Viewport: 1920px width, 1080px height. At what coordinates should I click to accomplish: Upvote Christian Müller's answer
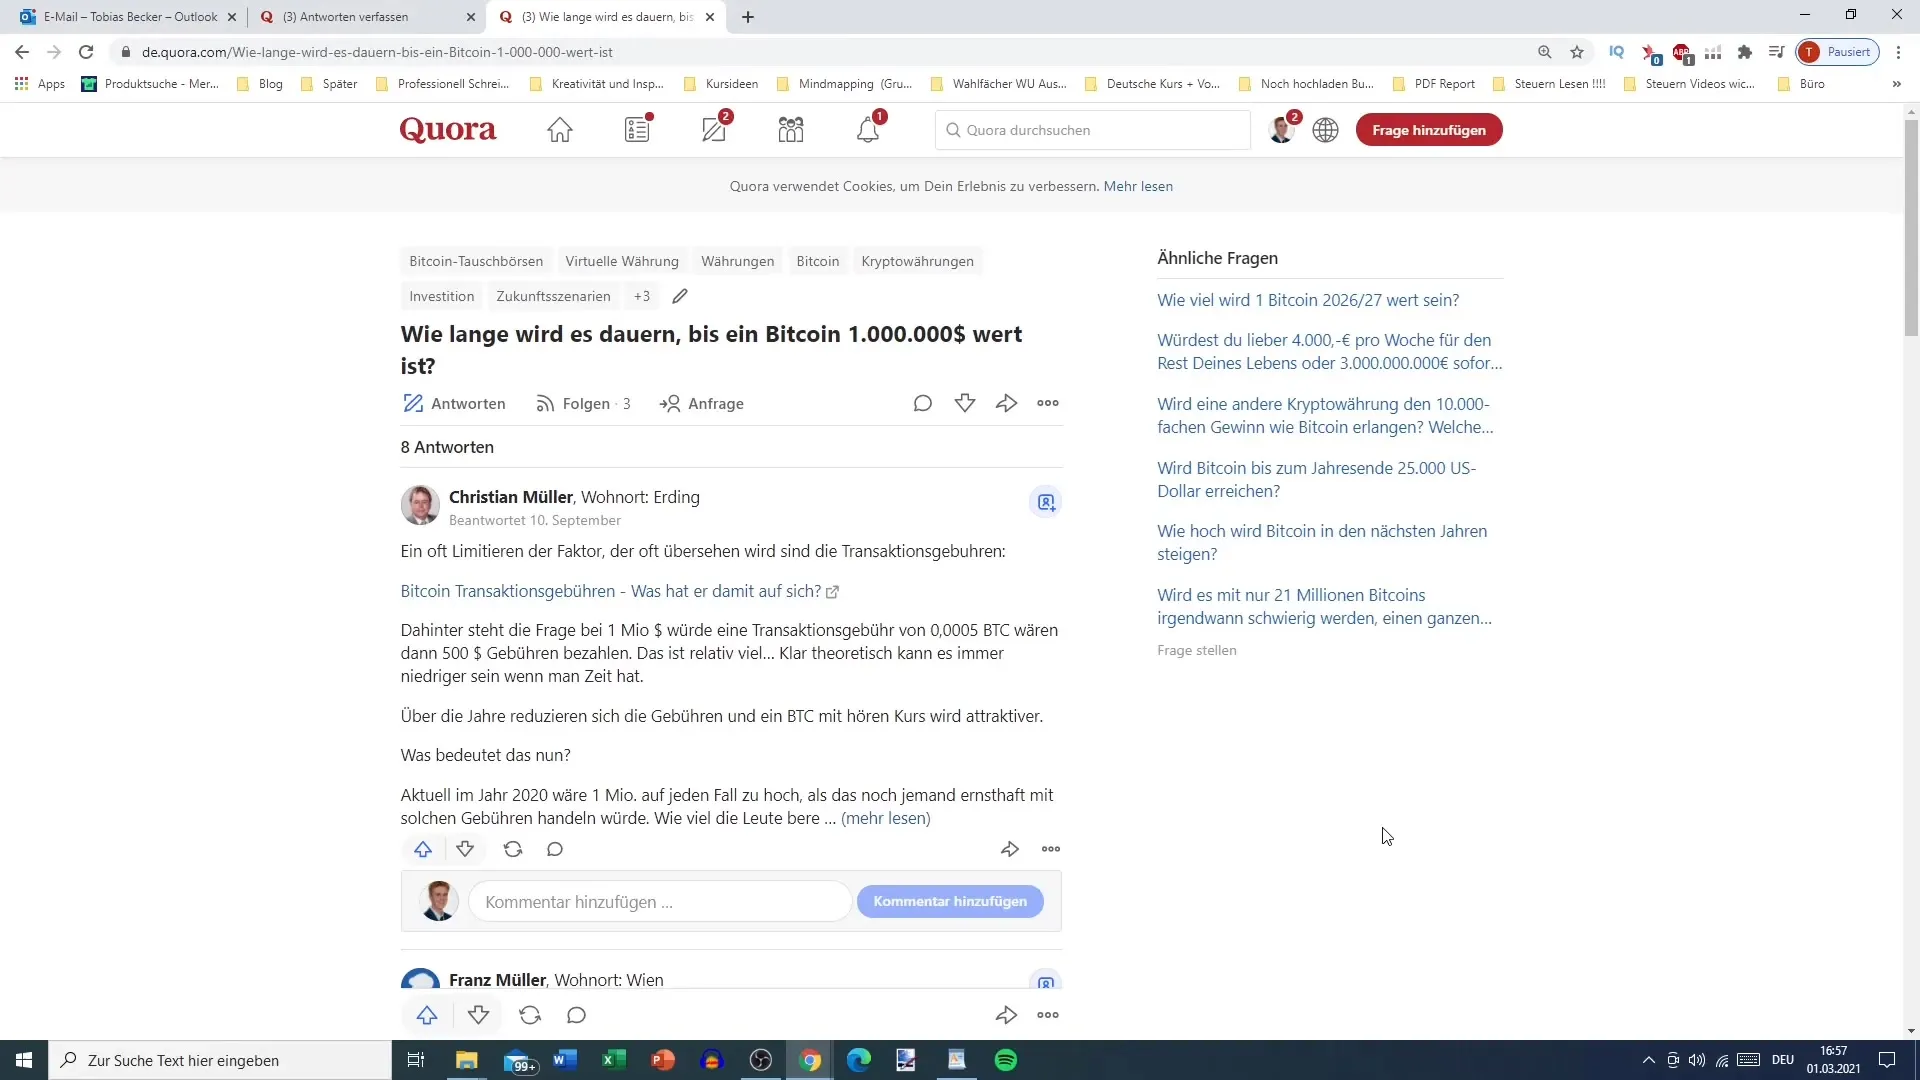423,849
